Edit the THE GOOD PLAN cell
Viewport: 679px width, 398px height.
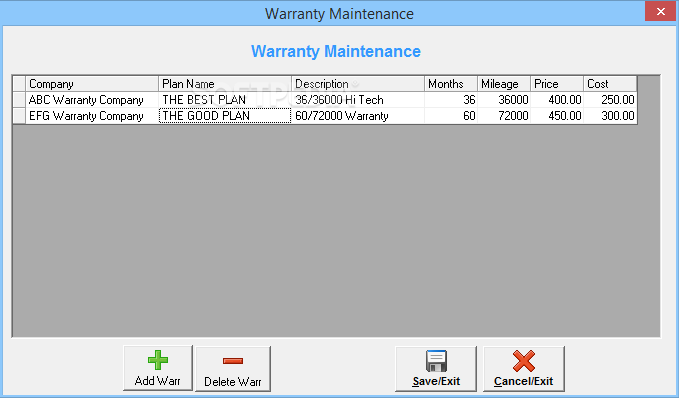(x=225, y=116)
